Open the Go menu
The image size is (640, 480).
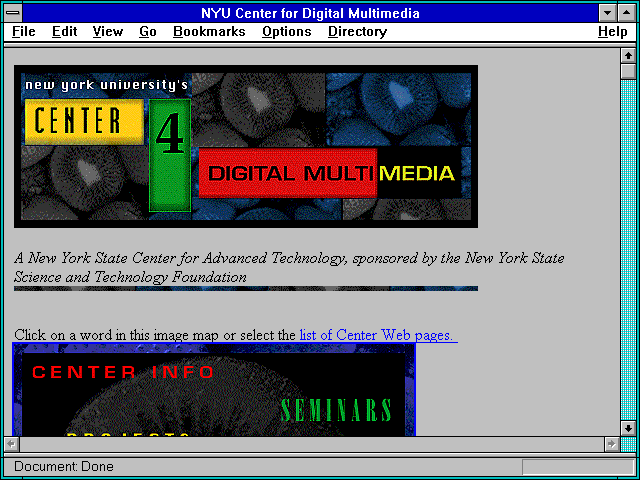(x=148, y=32)
